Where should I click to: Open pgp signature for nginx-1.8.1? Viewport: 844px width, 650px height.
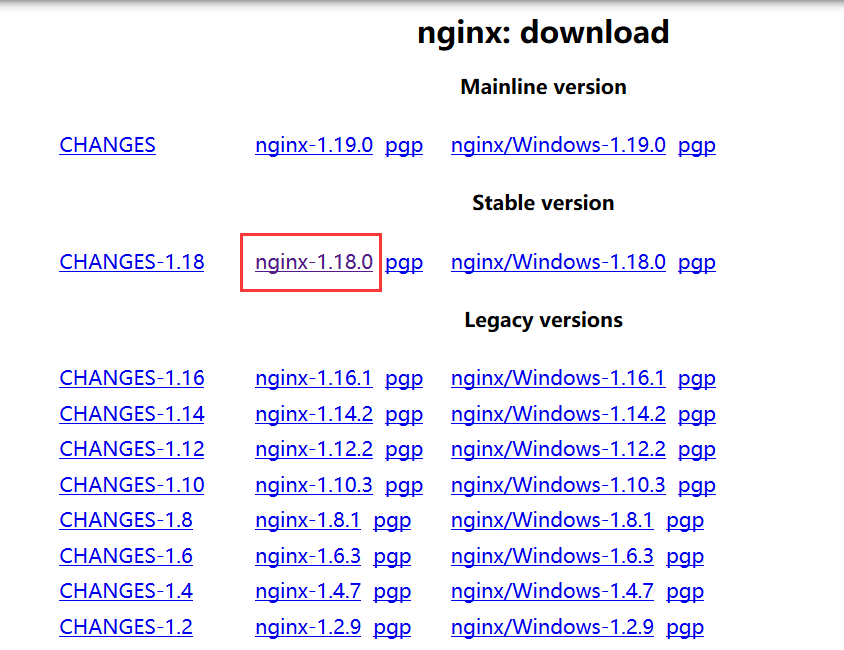point(392,520)
